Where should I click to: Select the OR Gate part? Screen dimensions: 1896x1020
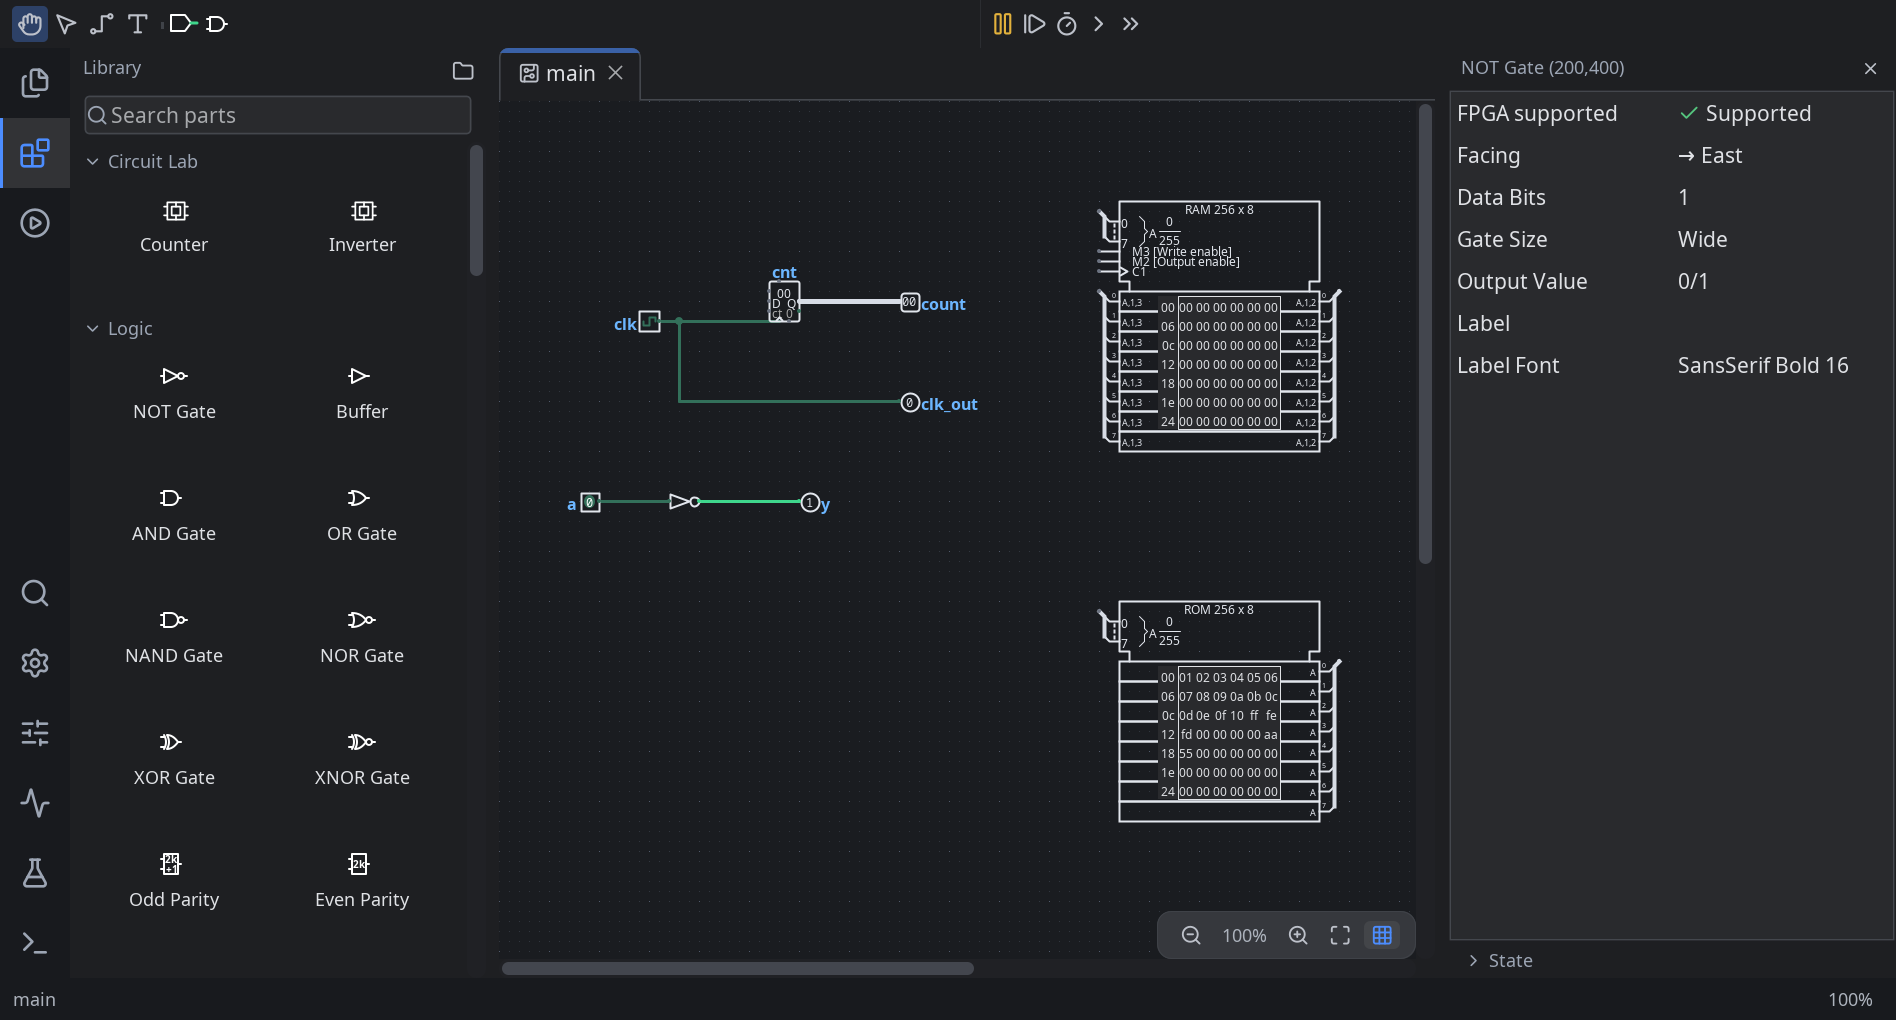click(362, 515)
